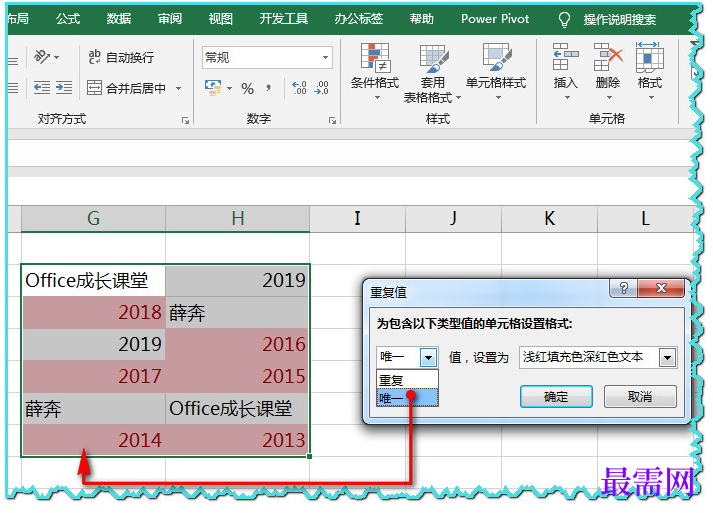Select cell containing 2018
Screen dimensions: 713x513
(93, 312)
